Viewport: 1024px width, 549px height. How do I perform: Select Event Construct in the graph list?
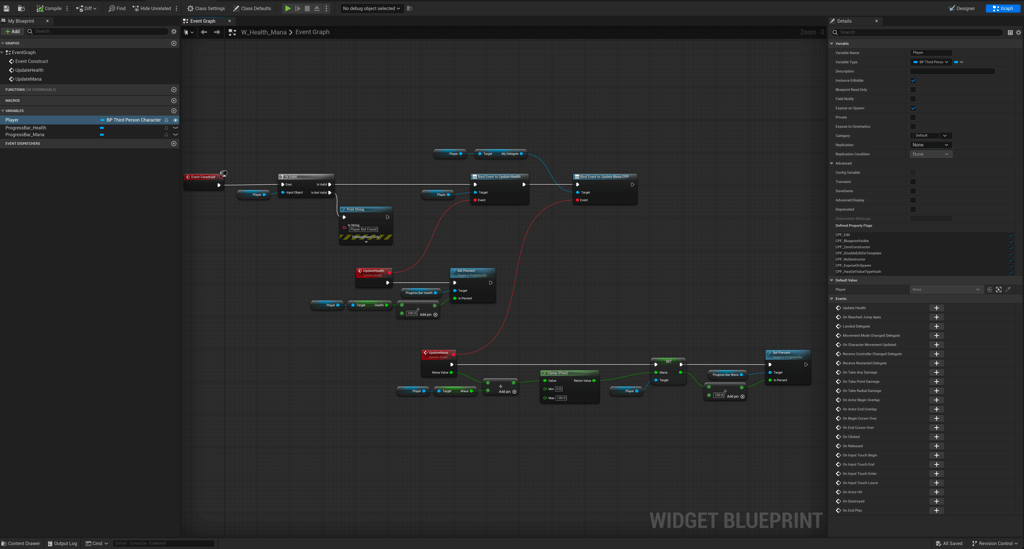[x=31, y=61]
